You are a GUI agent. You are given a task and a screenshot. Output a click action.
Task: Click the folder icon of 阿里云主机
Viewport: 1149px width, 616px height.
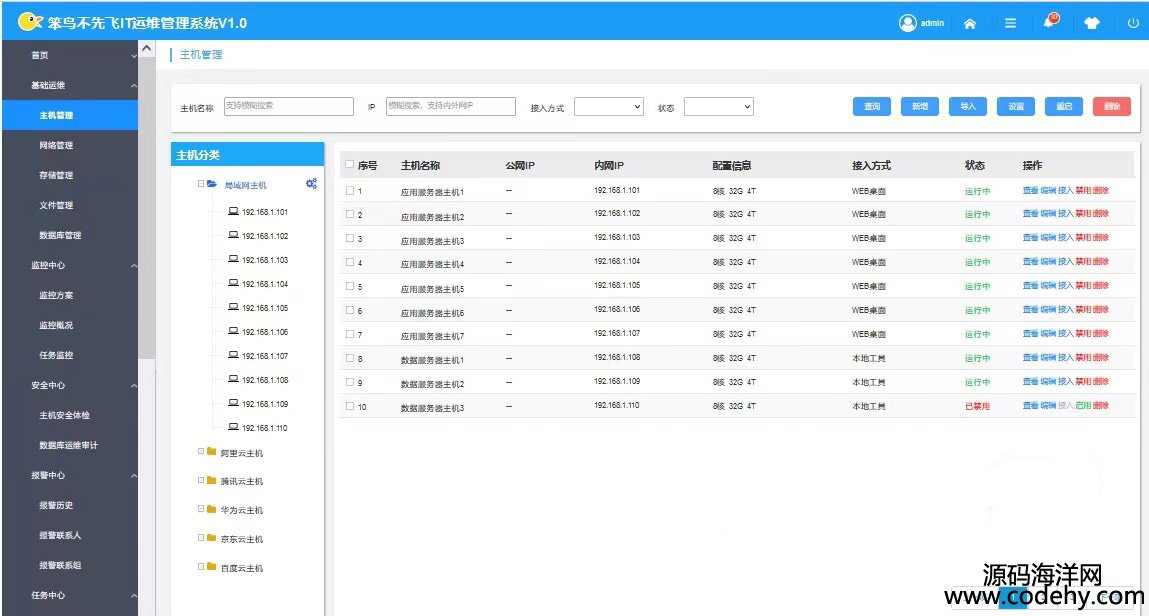click(x=212, y=452)
